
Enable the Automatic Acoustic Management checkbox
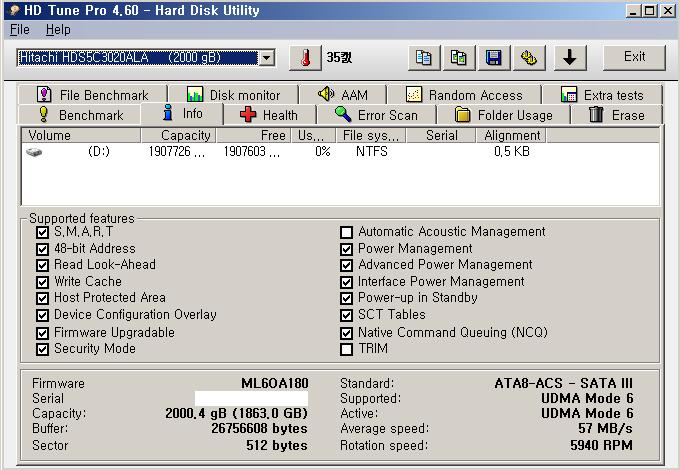tap(346, 232)
